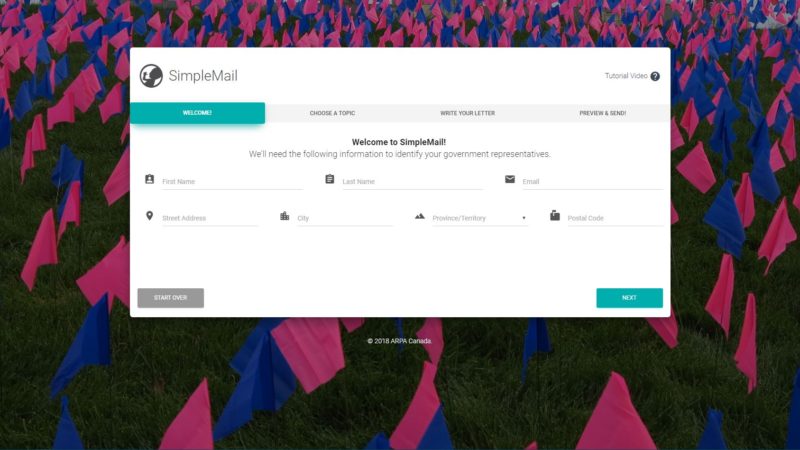Focus the First Name input field
This screenshot has width=800, height=450.
tap(233, 182)
